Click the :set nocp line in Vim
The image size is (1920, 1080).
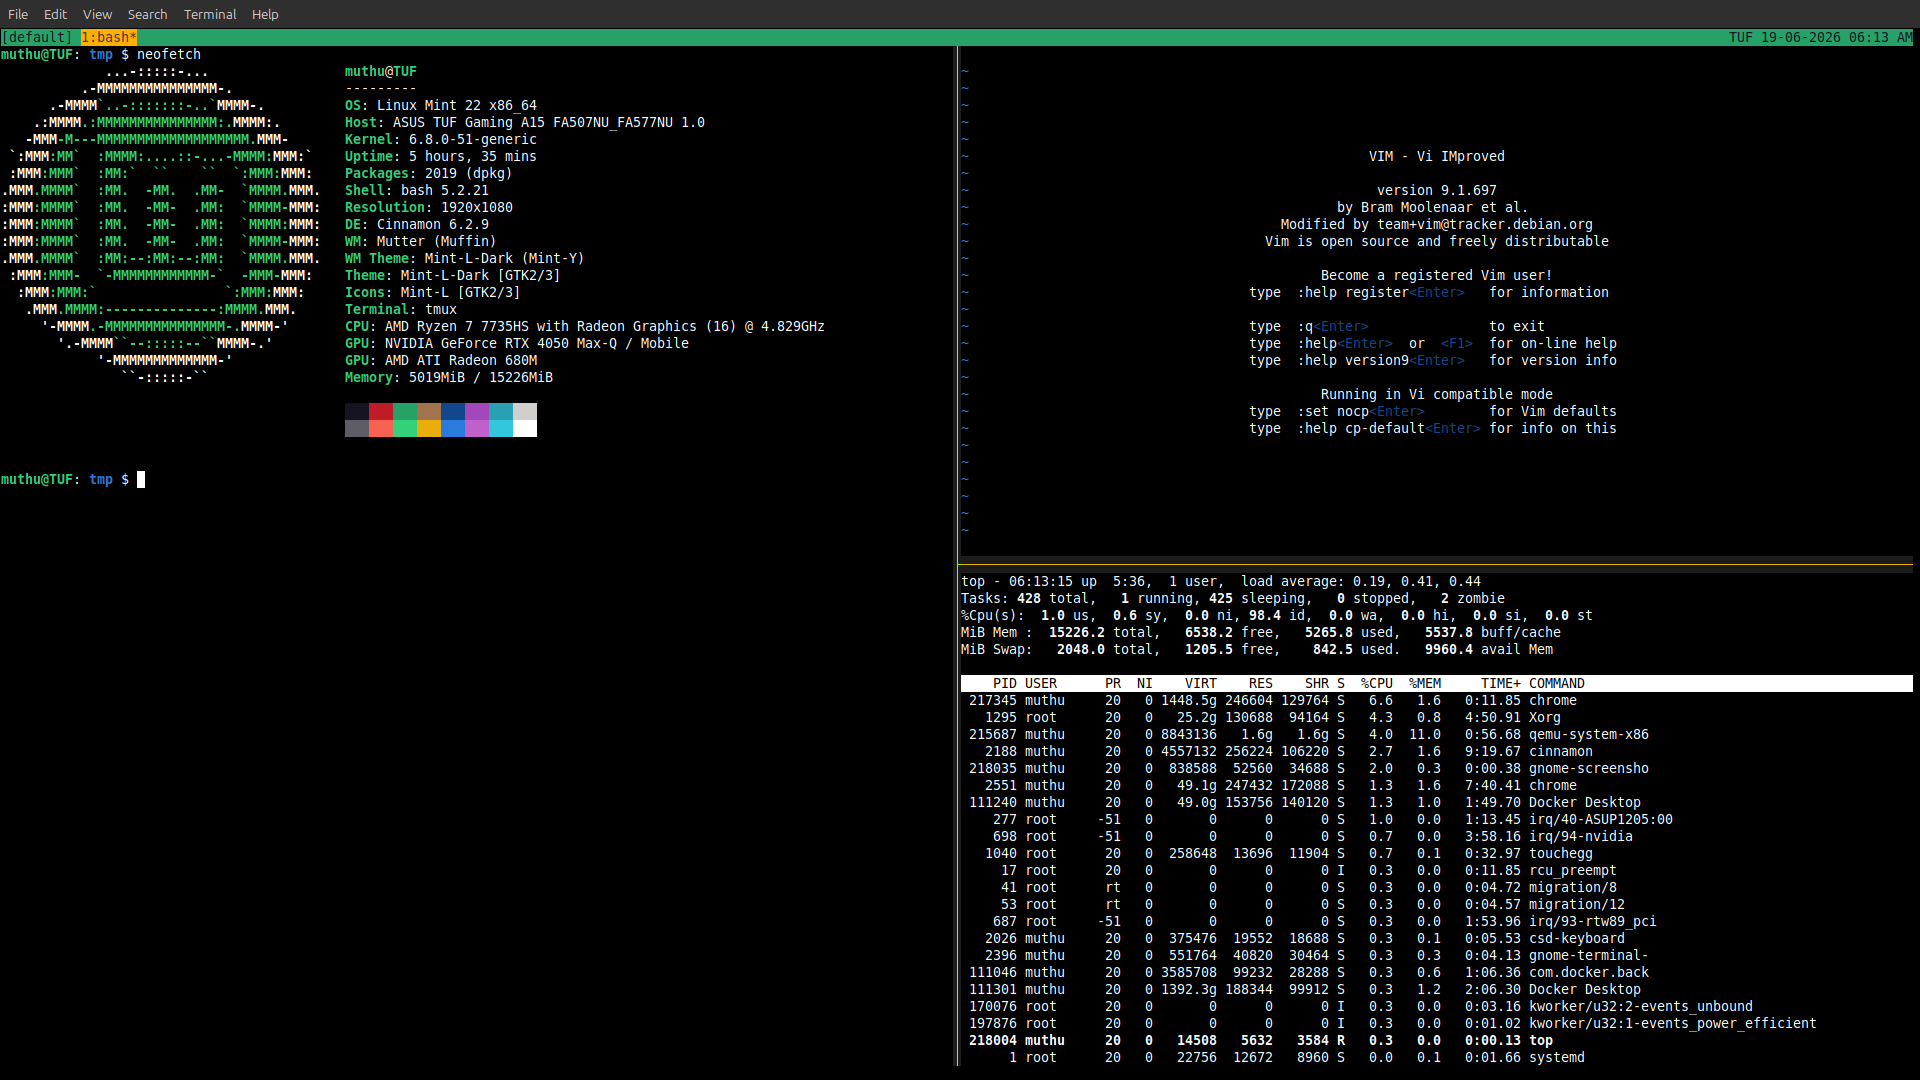pyautogui.click(x=1433, y=411)
